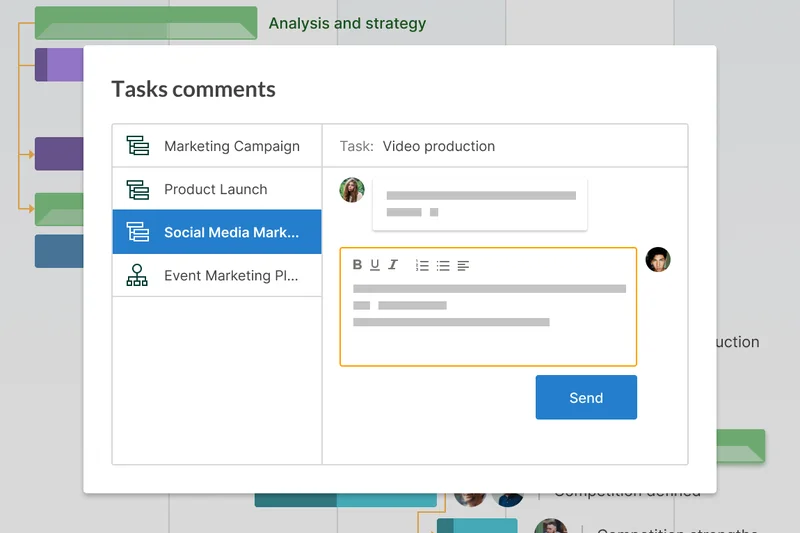Click the Gantt icon beside Product Launch
Screen dimensions: 800x533
[137, 189]
